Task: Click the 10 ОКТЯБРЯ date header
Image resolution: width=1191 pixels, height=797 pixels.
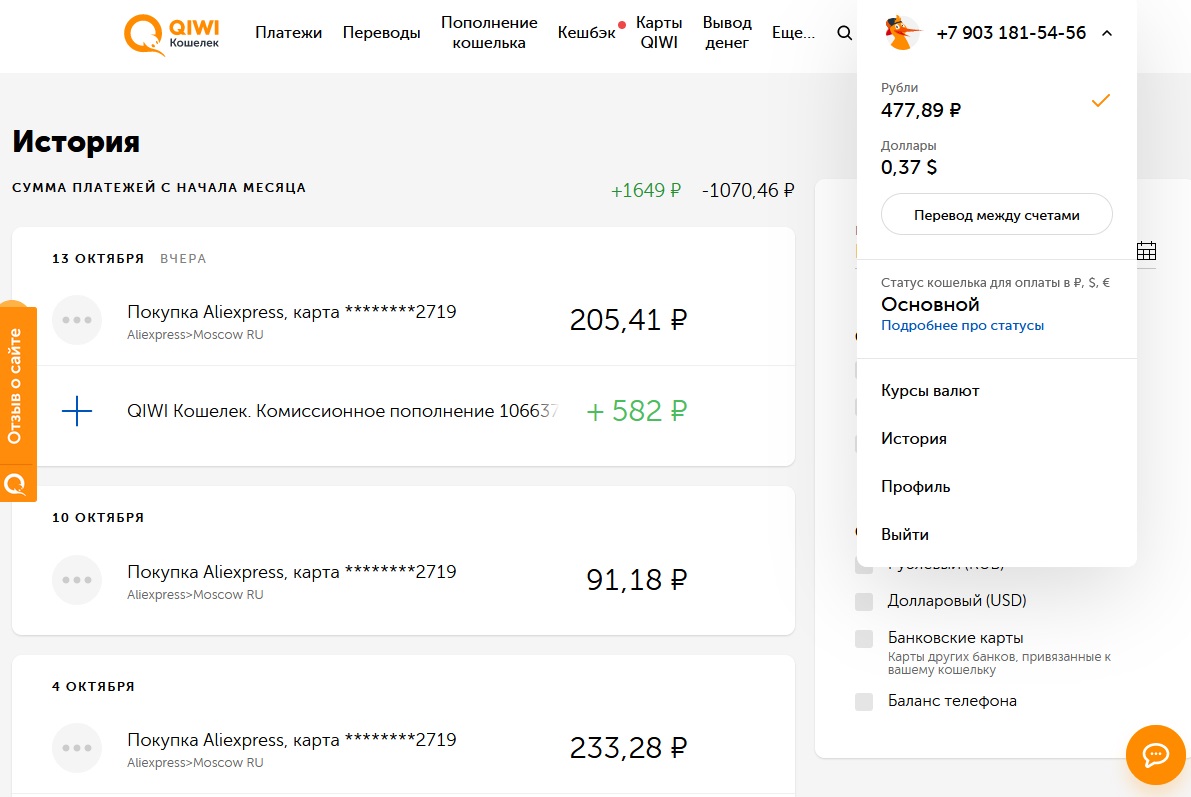Action: pyautogui.click(x=98, y=517)
